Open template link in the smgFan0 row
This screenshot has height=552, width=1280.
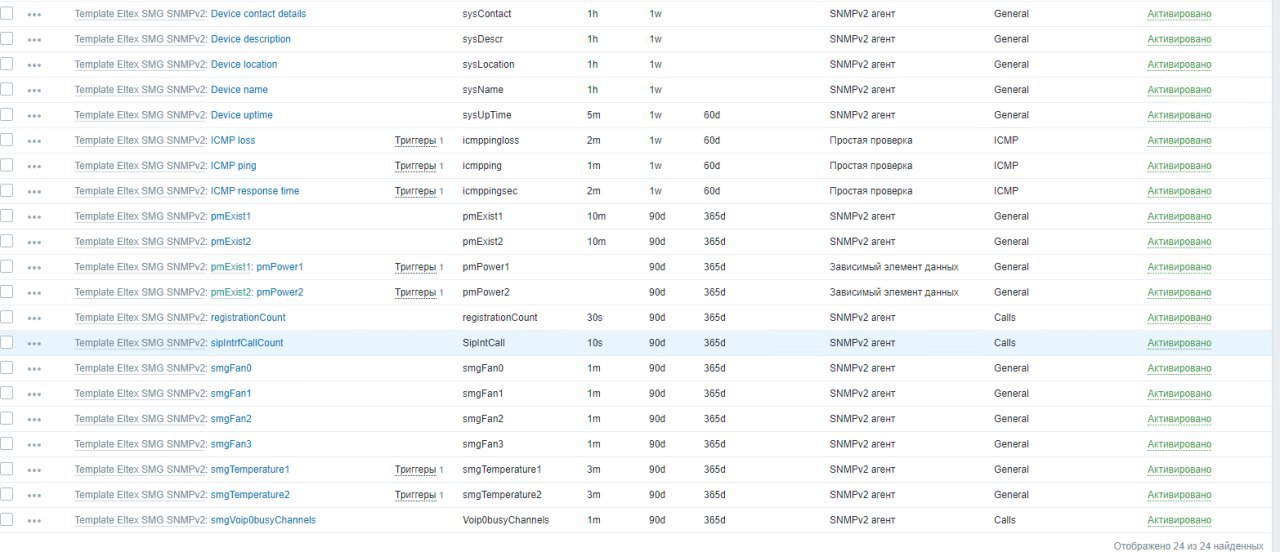click(140, 368)
